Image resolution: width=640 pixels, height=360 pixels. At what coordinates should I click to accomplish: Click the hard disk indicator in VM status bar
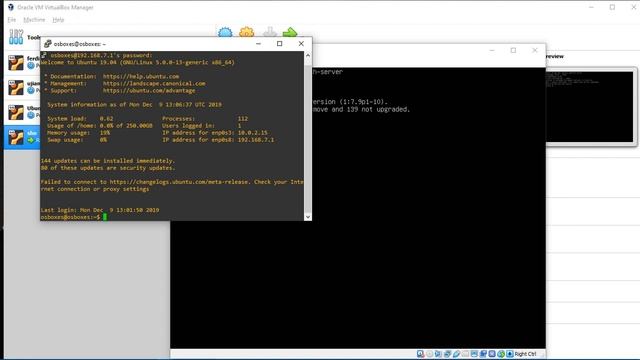coord(420,354)
